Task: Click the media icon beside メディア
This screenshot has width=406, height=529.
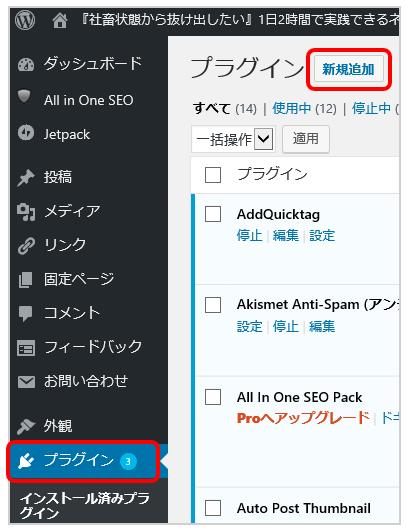Action: click(x=26, y=212)
